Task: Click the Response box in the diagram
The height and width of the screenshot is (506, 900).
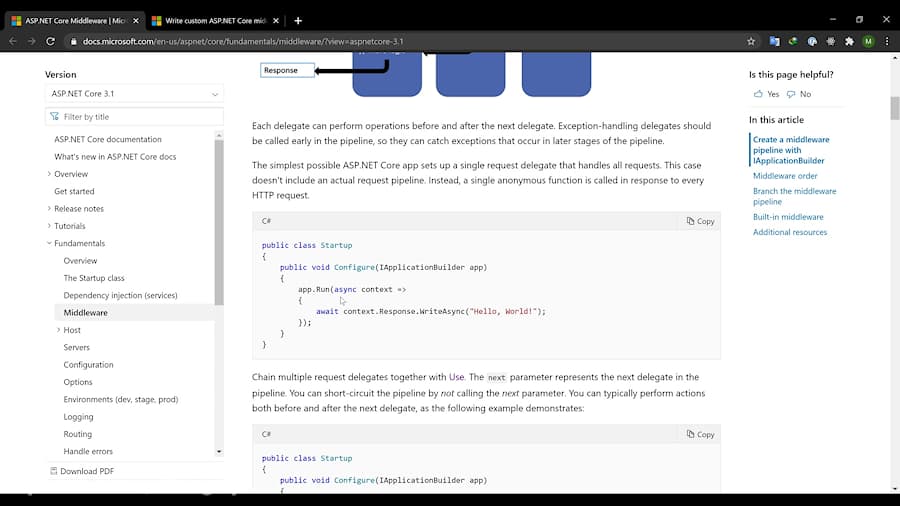Action: [287, 70]
